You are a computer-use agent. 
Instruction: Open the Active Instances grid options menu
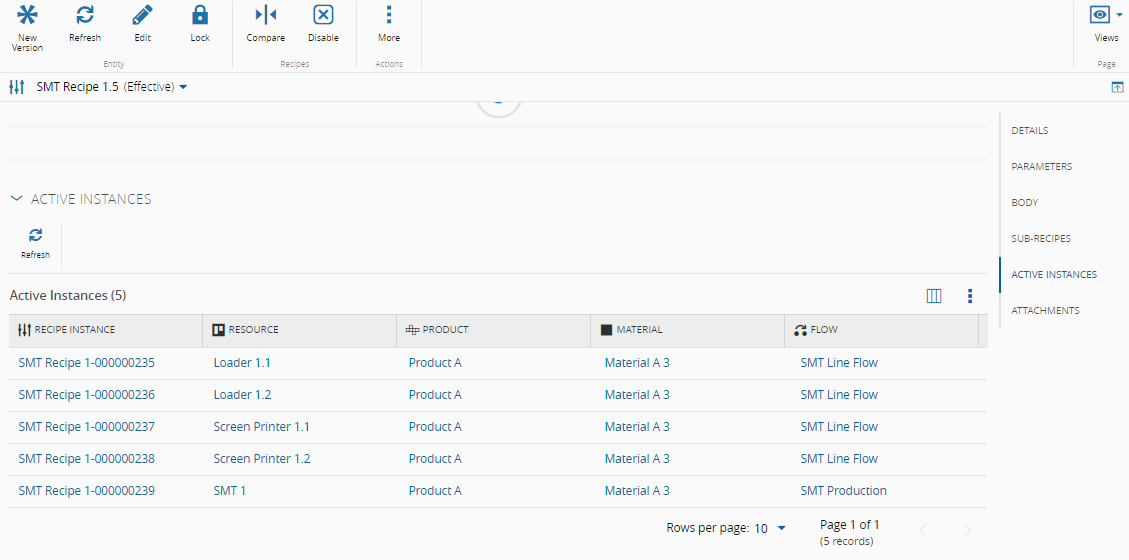pyautogui.click(x=969, y=296)
